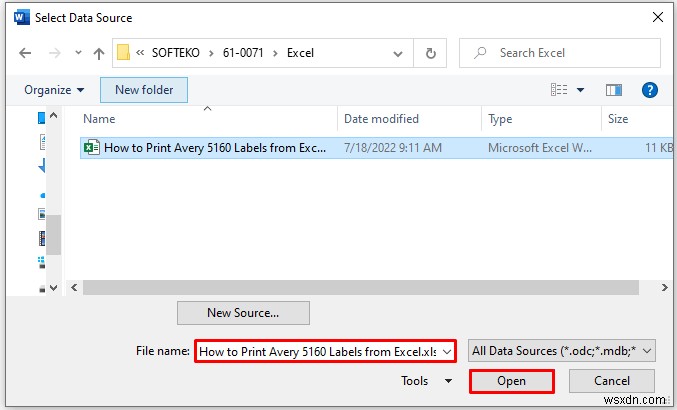Click the horizontal scrollbar right arrow
677x410 pixels.
click(x=664, y=287)
